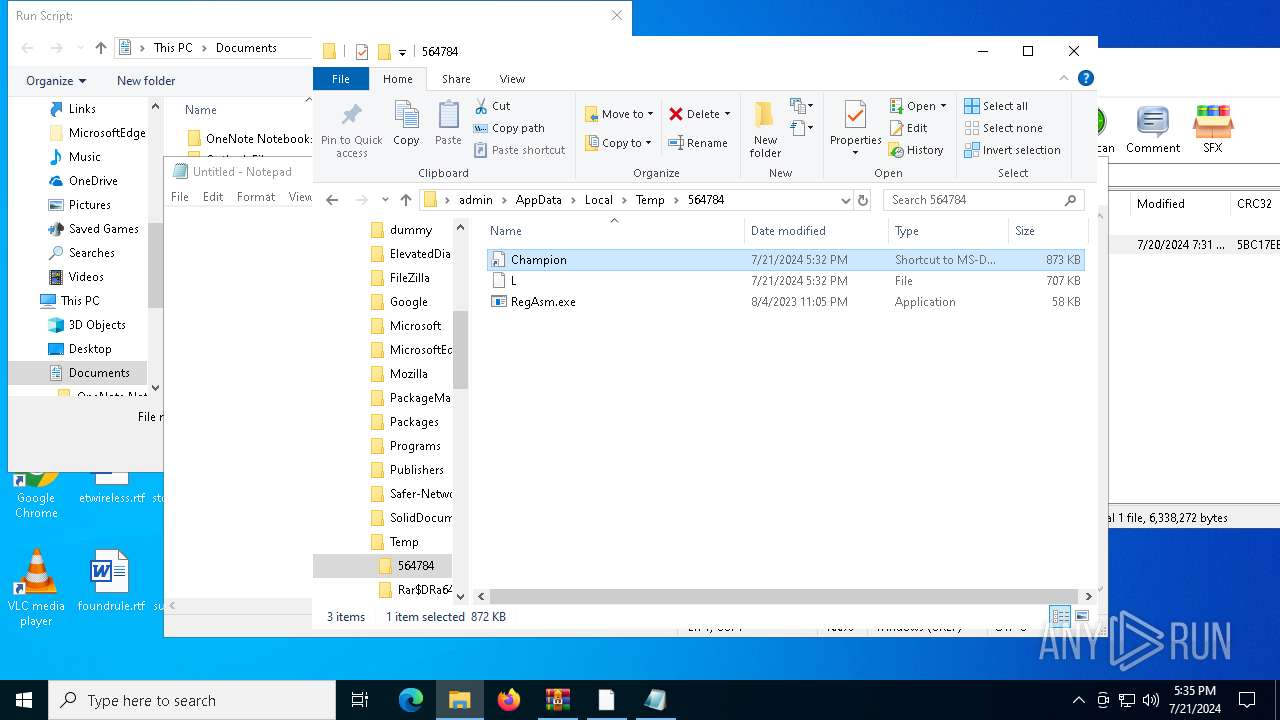Open the File tab in Explorer
Viewport: 1280px width, 720px height.
341,79
